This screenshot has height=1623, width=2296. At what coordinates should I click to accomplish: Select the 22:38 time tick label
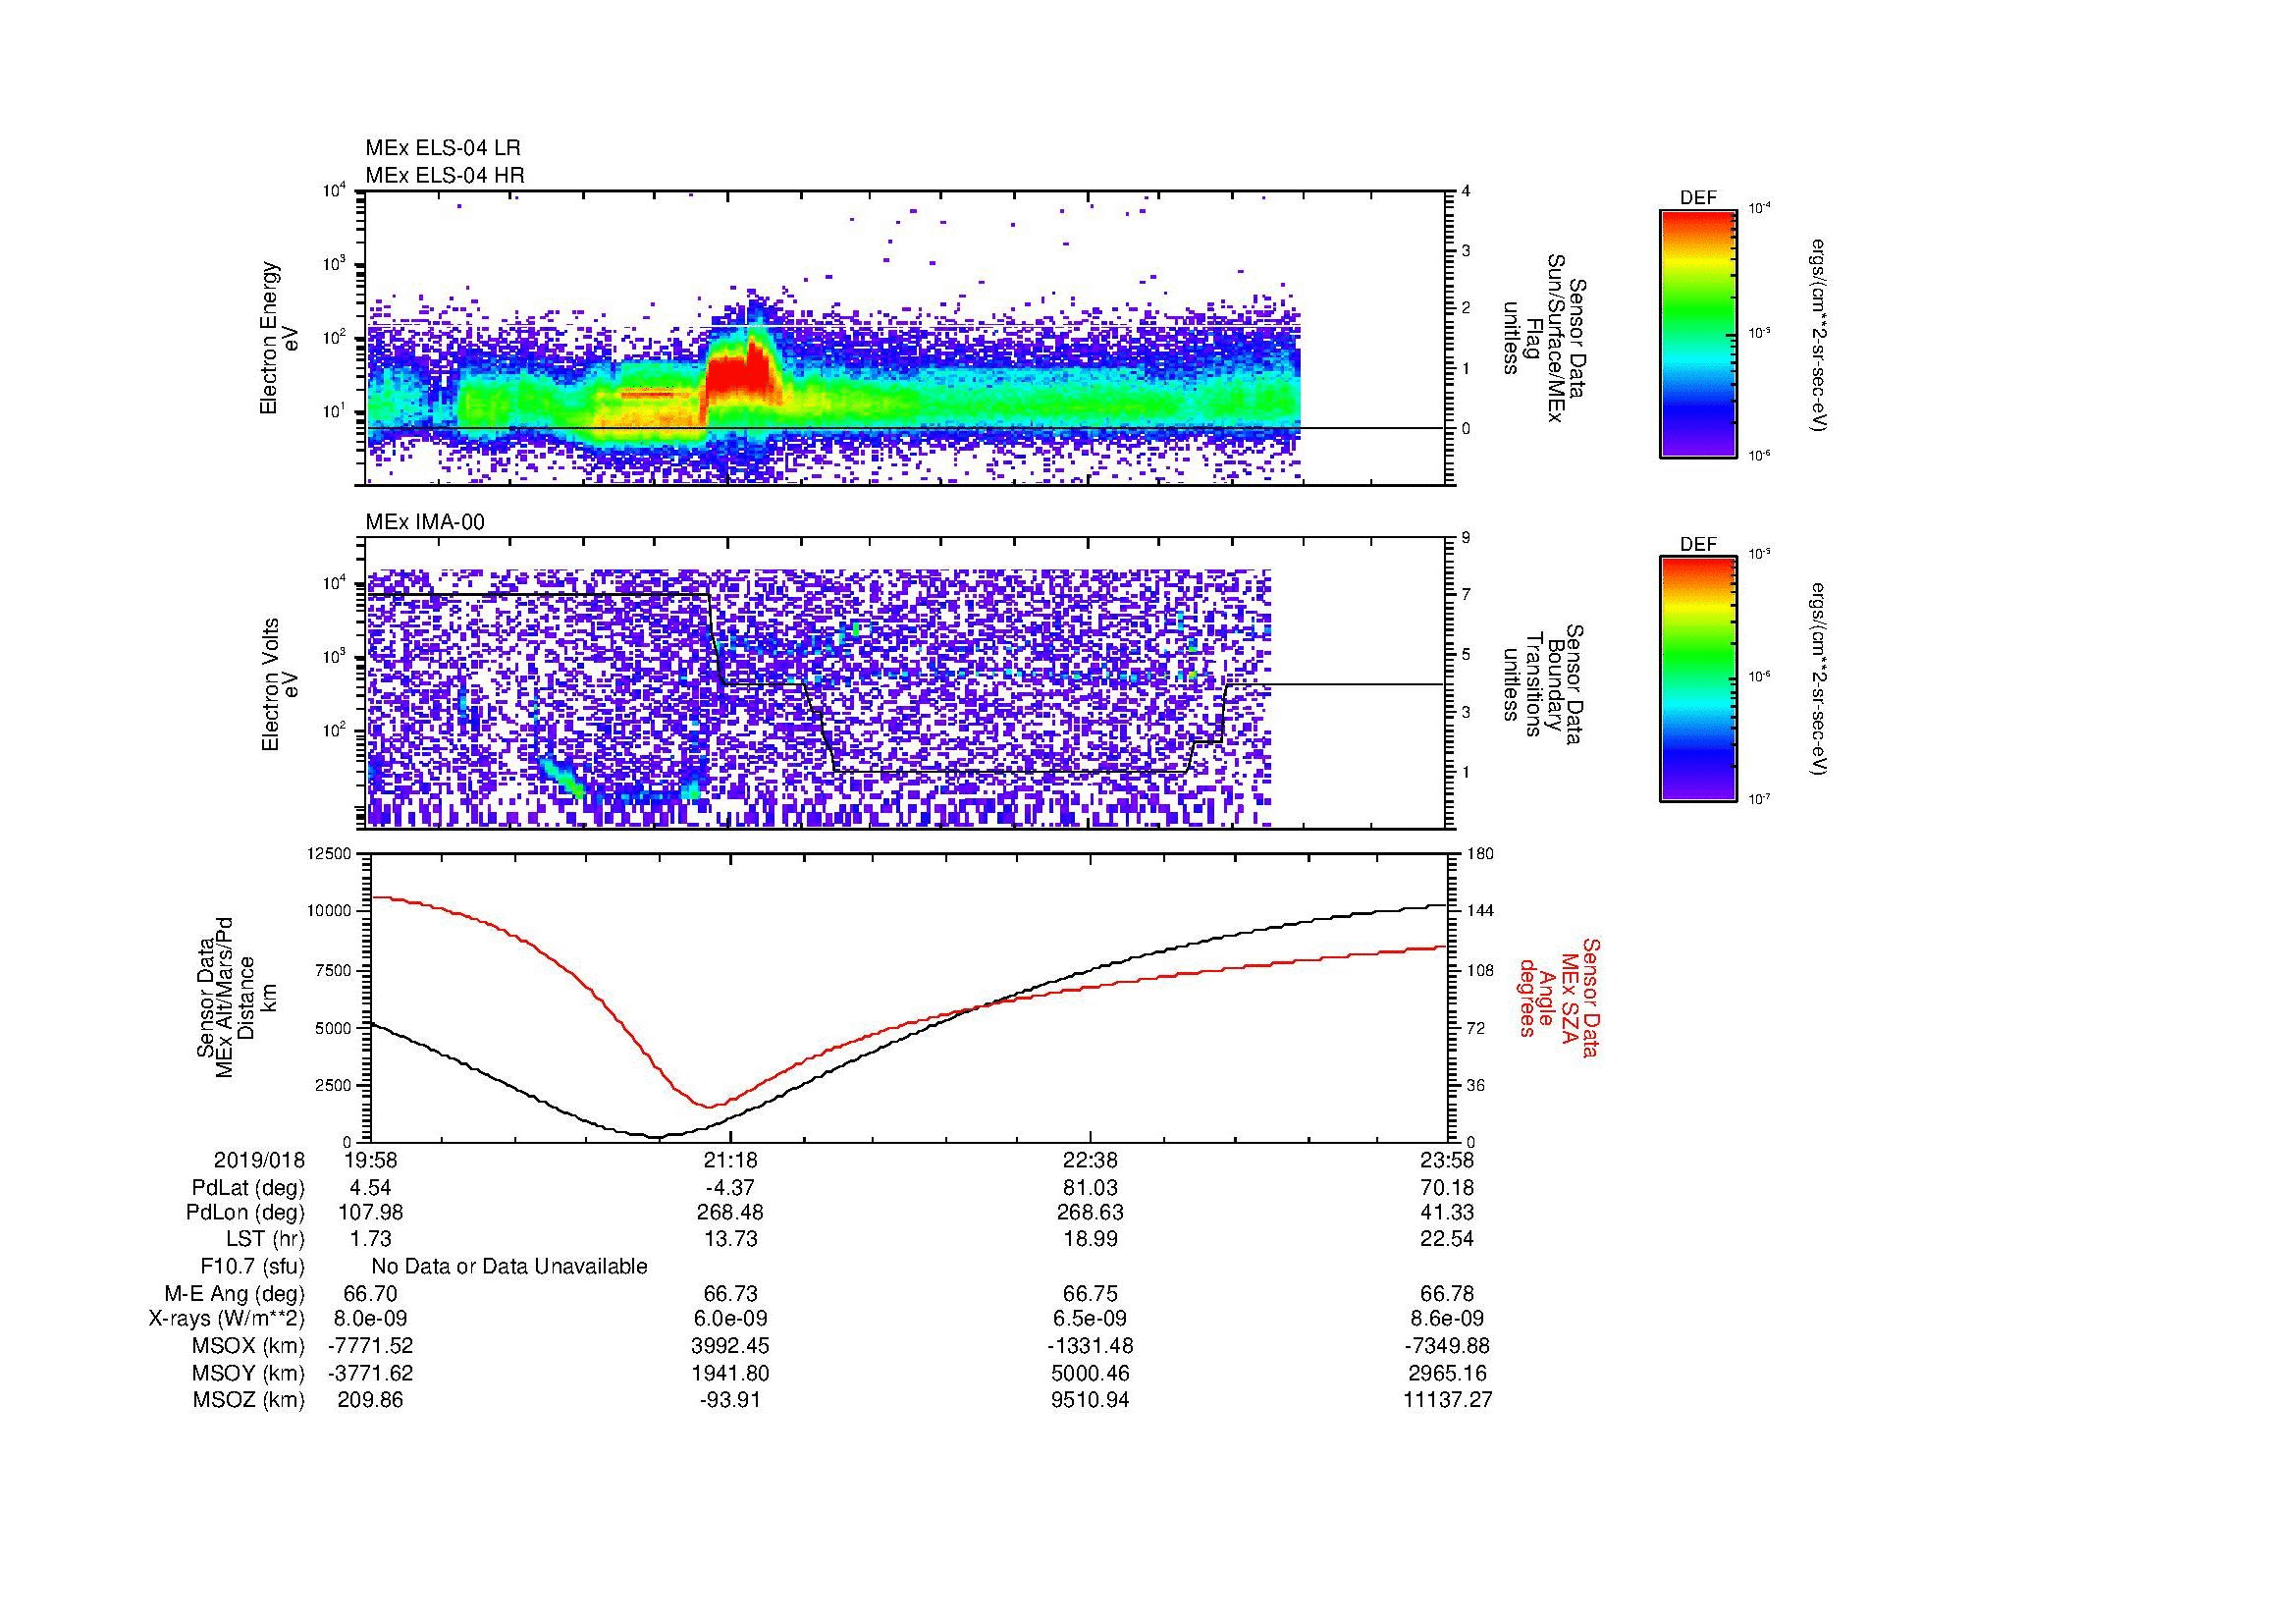(1090, 1160)
